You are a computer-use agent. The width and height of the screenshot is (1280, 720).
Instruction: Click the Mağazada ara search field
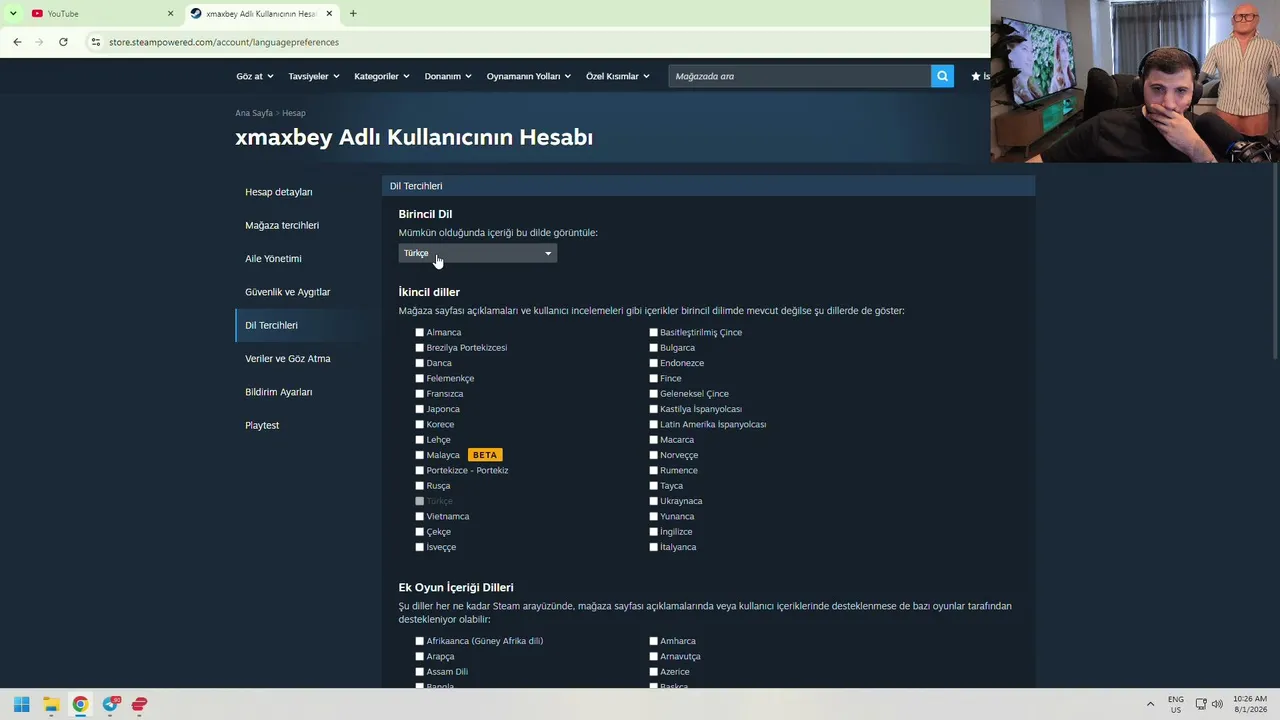800,76
